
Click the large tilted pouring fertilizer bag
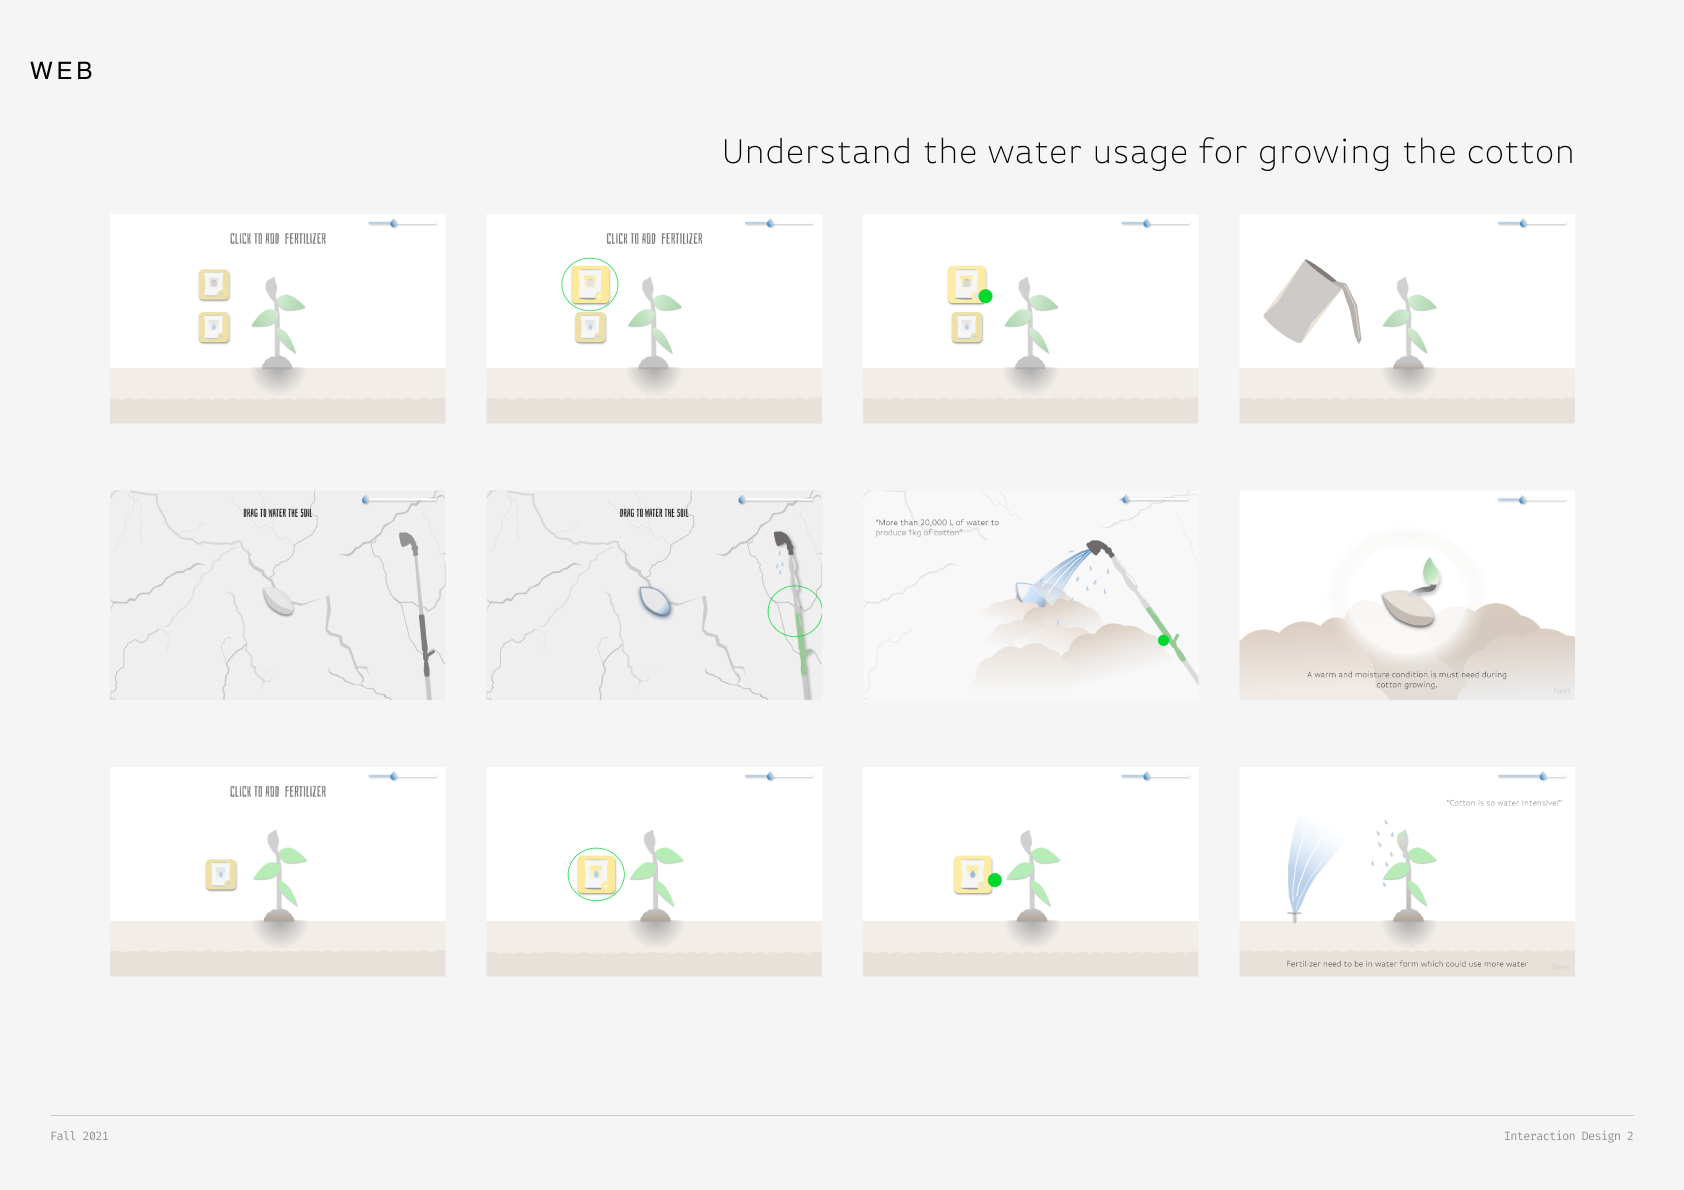click(x=1311, y=302)
